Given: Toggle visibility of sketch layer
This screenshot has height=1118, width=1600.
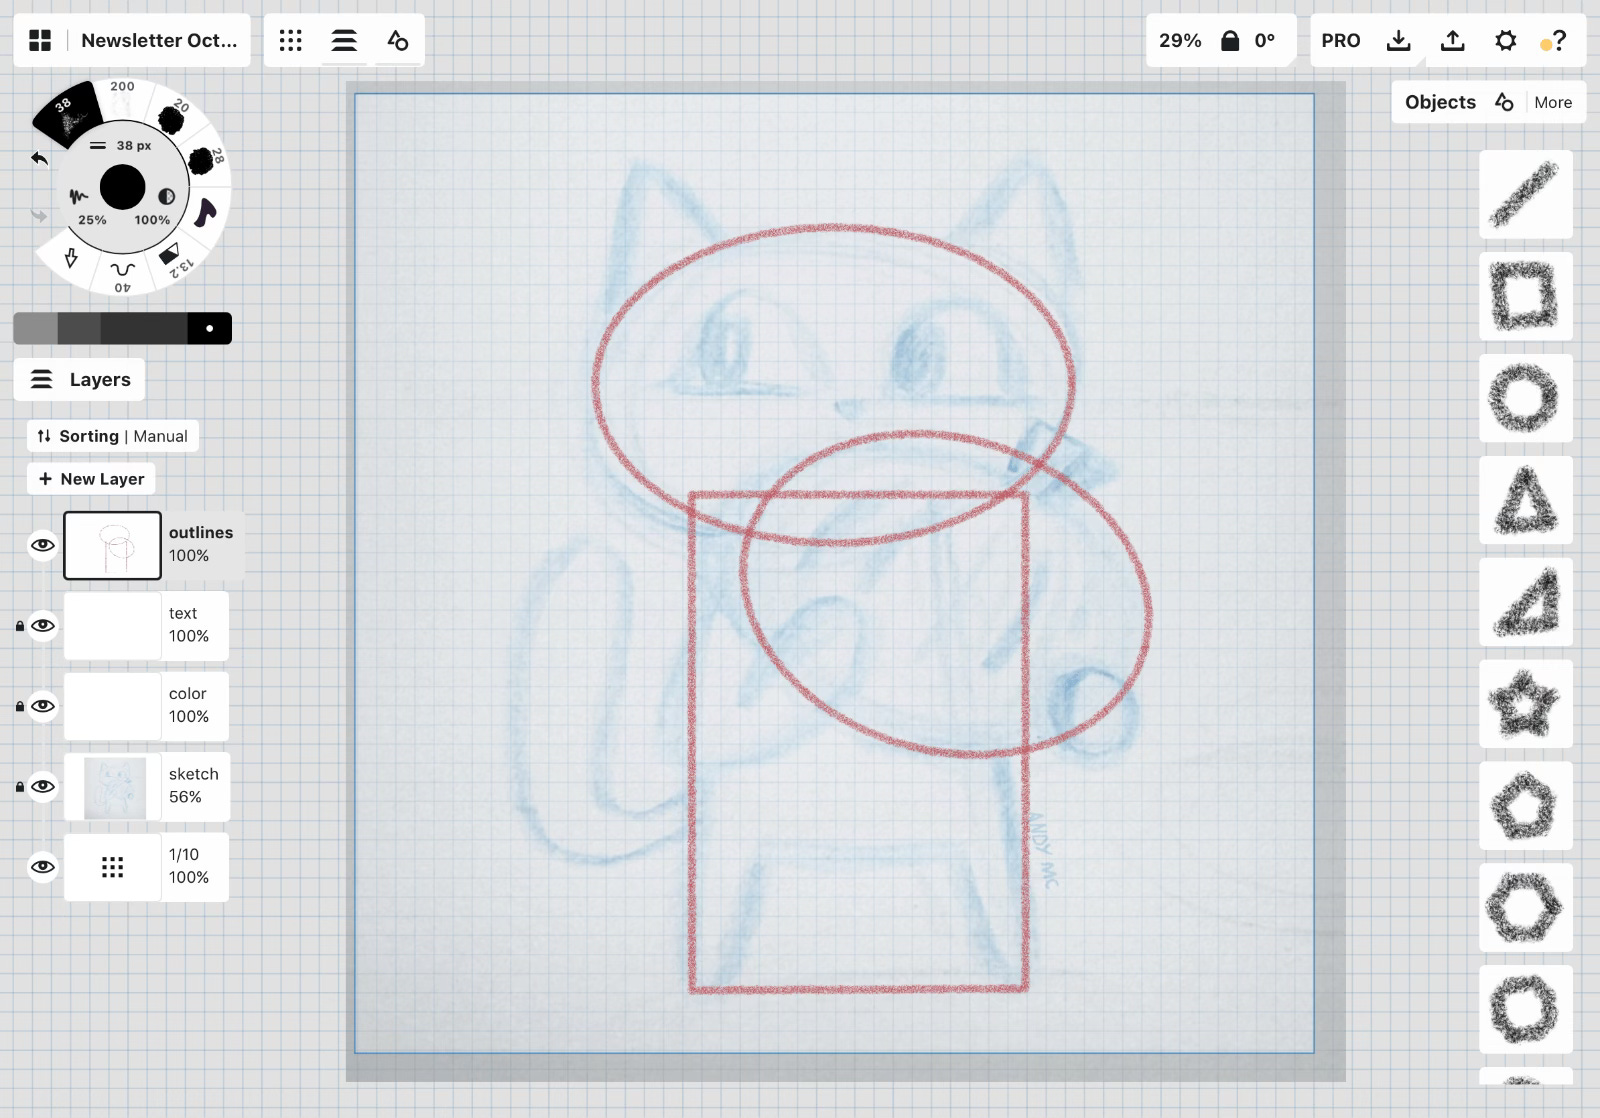Looking at the screenshot, I should (x=42, y=786).
